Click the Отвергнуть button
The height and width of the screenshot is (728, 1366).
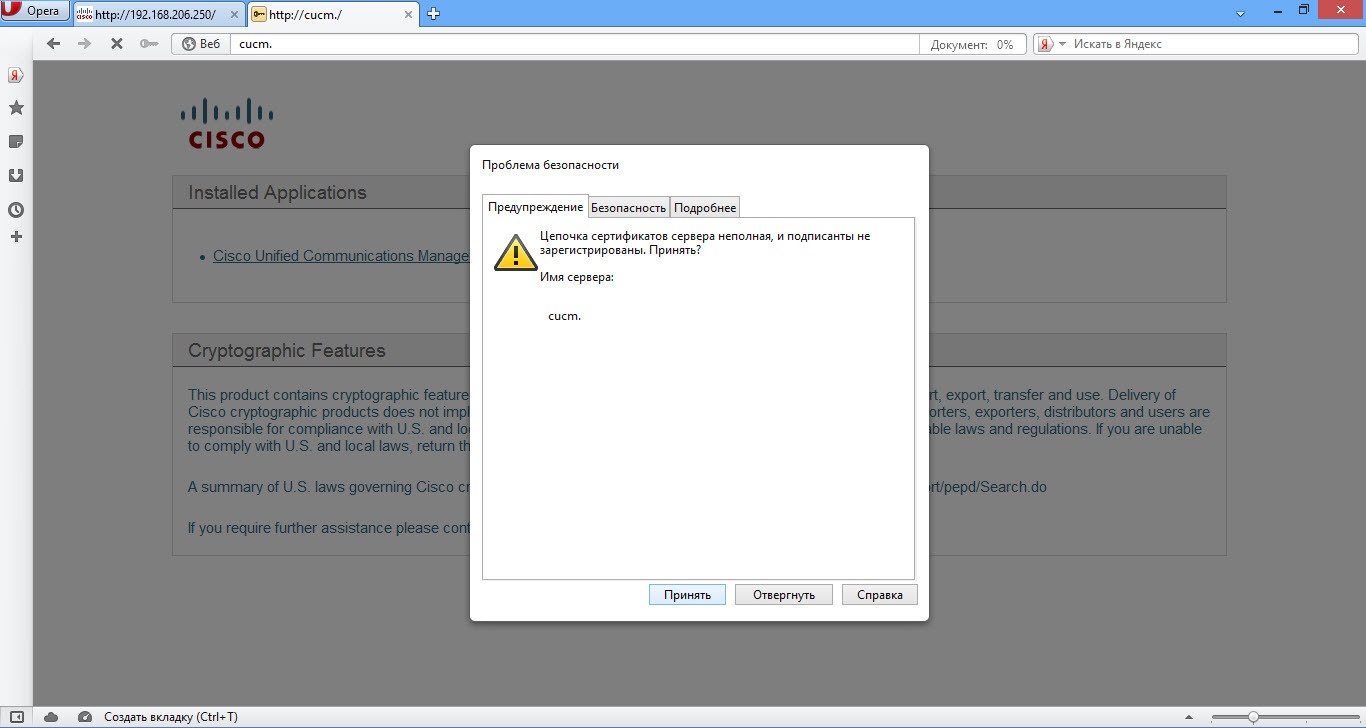pyautogui.click(x=784, y=594)
